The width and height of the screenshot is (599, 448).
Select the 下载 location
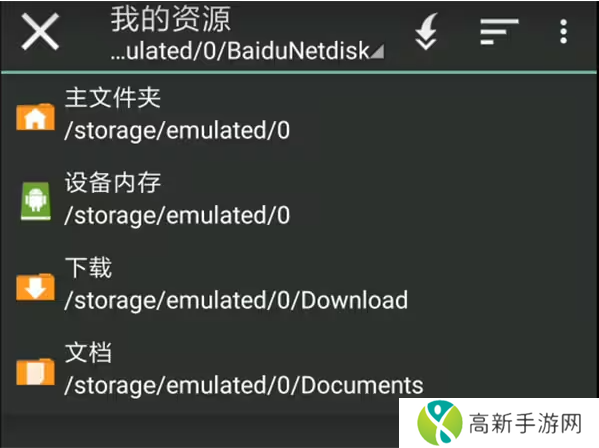coord(299,284)
